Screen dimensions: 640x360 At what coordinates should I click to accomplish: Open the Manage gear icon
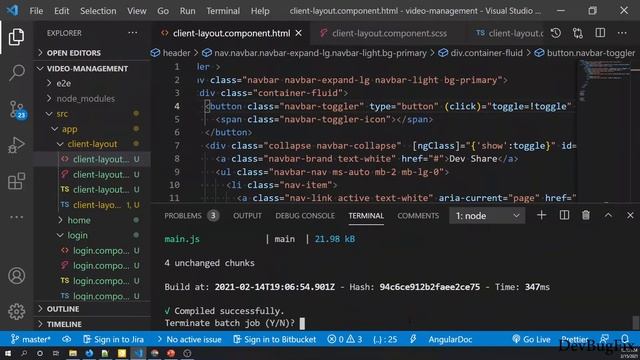click(x=16, y=311)
